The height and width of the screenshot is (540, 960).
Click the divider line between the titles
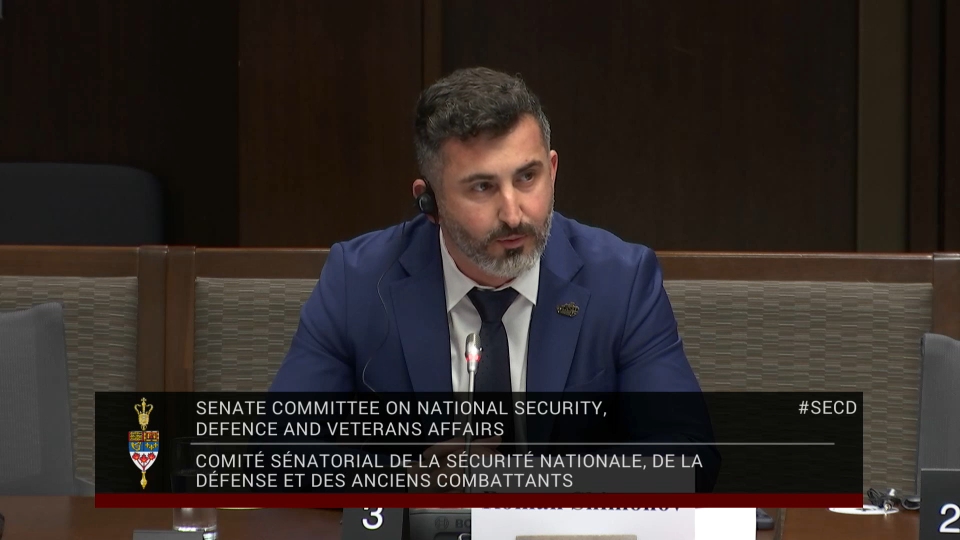[512, 443]
